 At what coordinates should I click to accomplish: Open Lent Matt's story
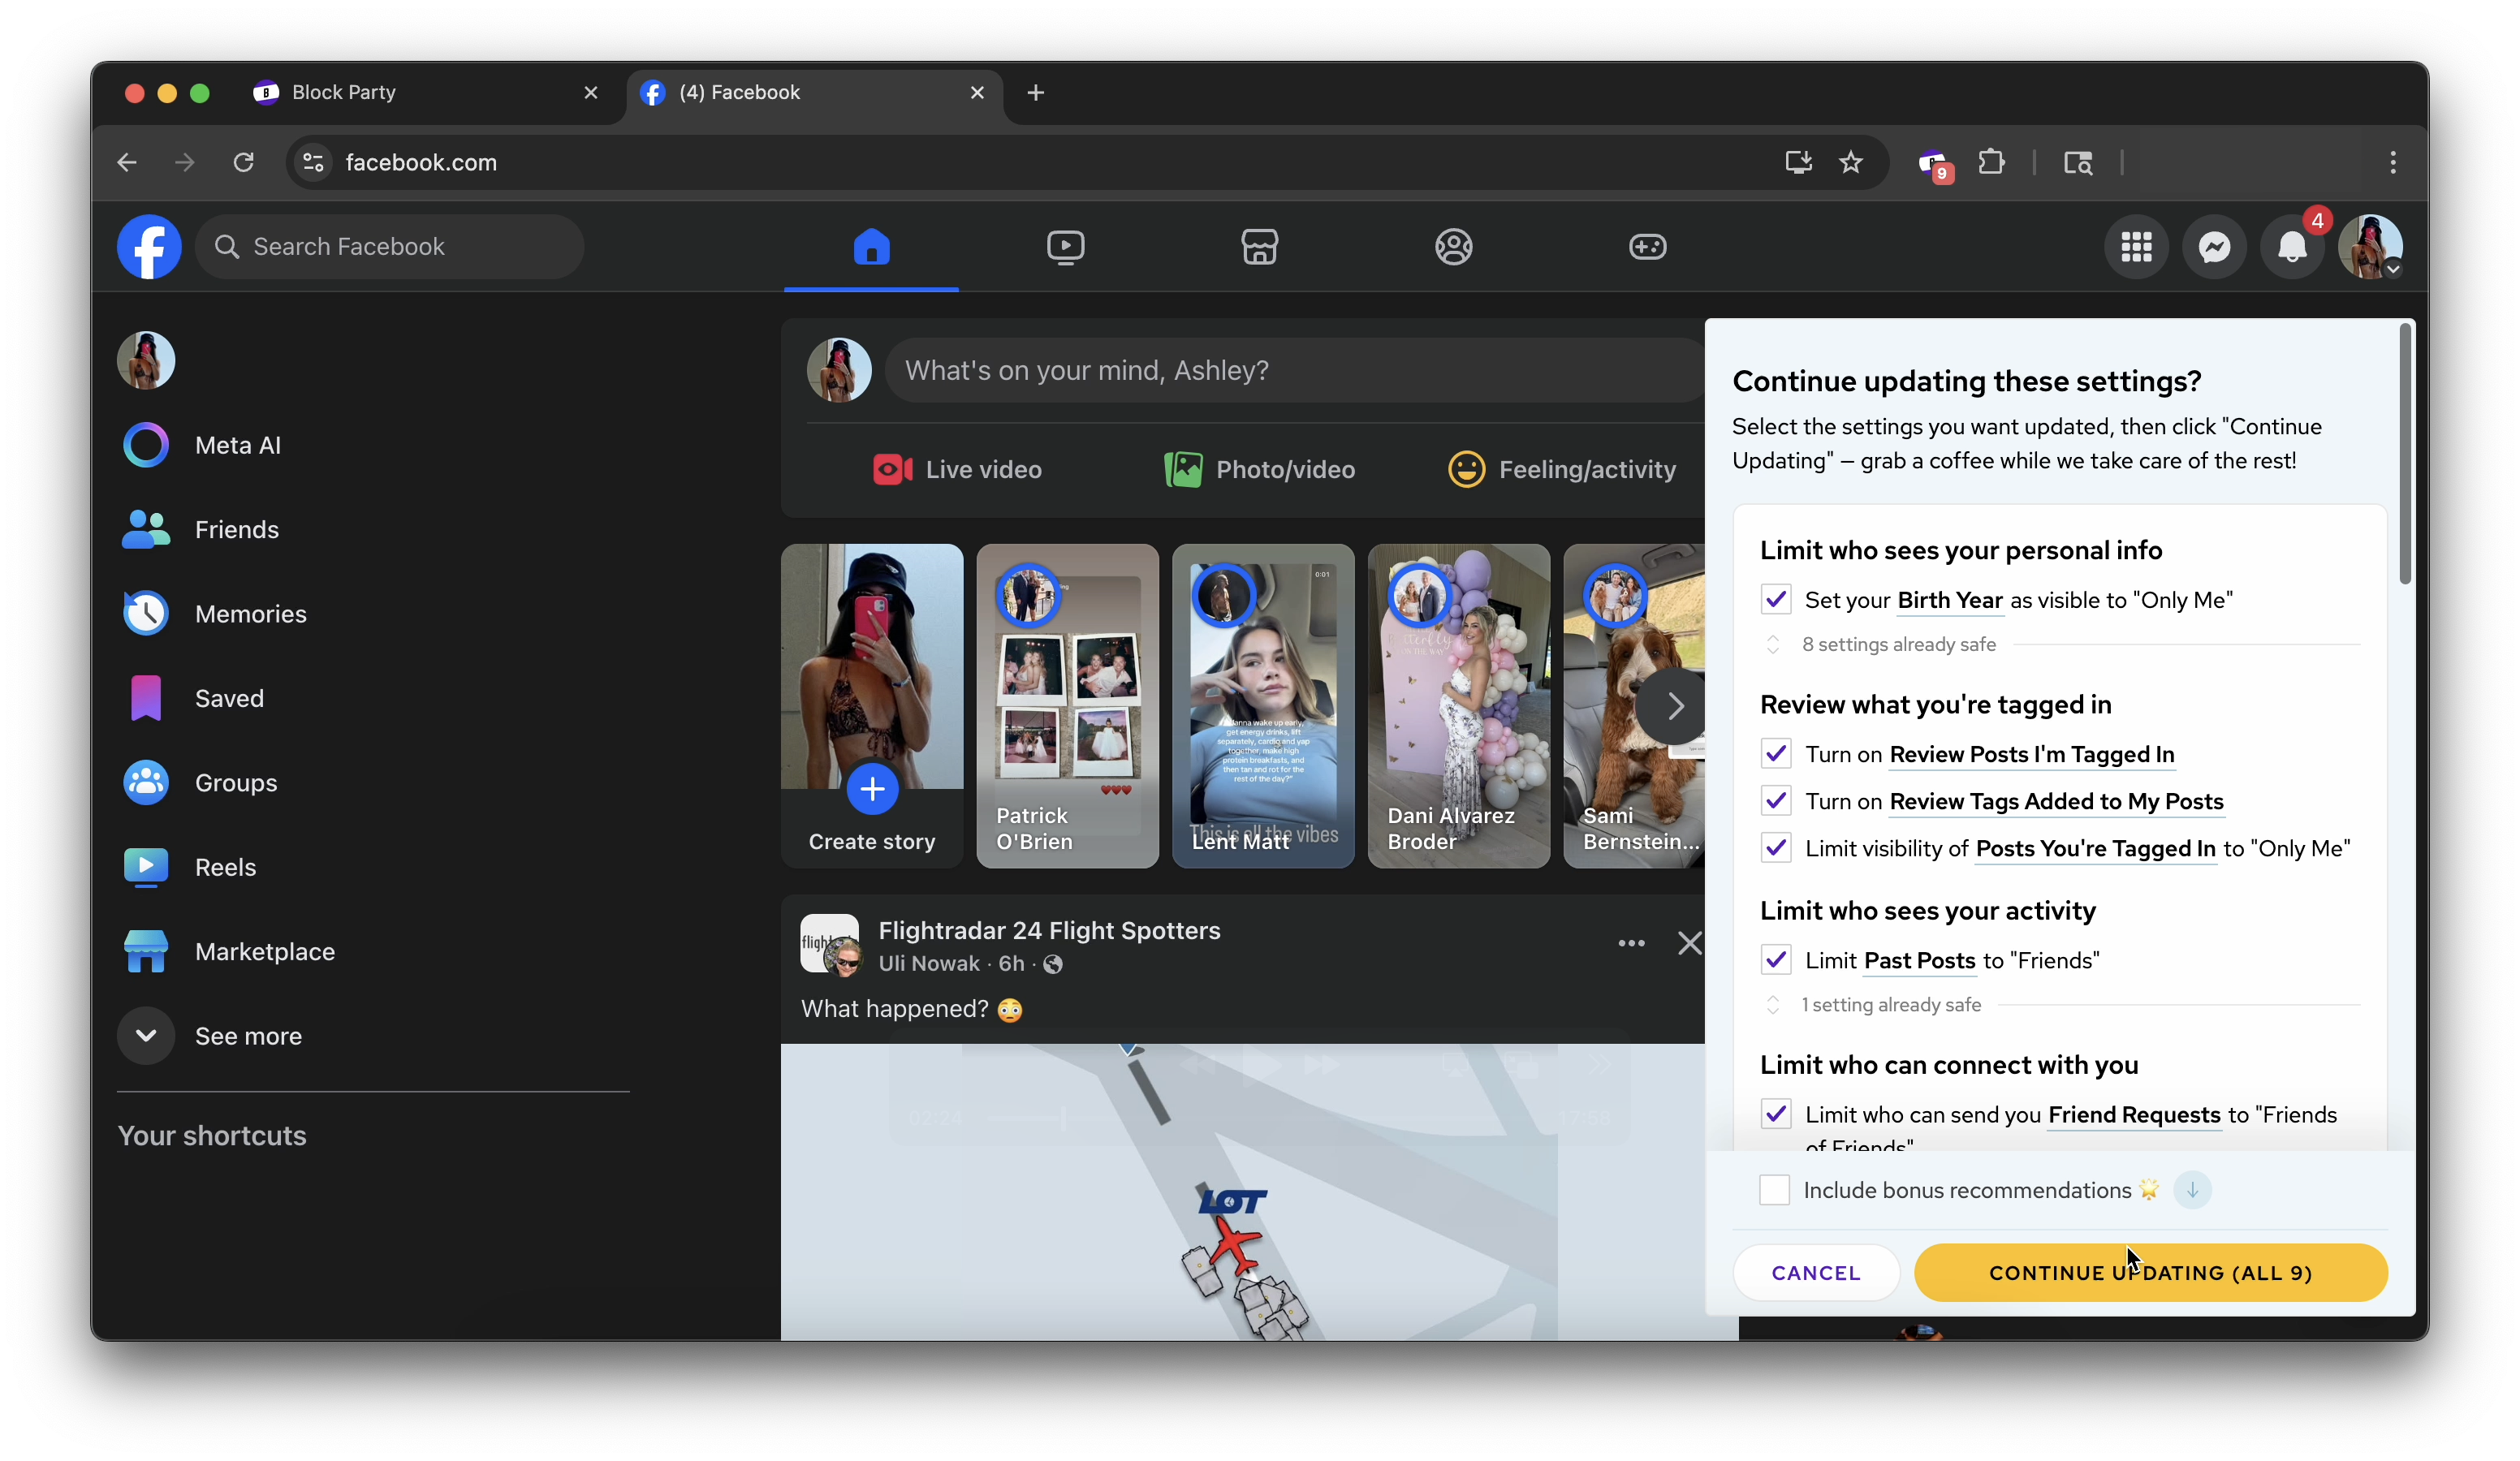pyautogui.click(x=1263, y=706)
